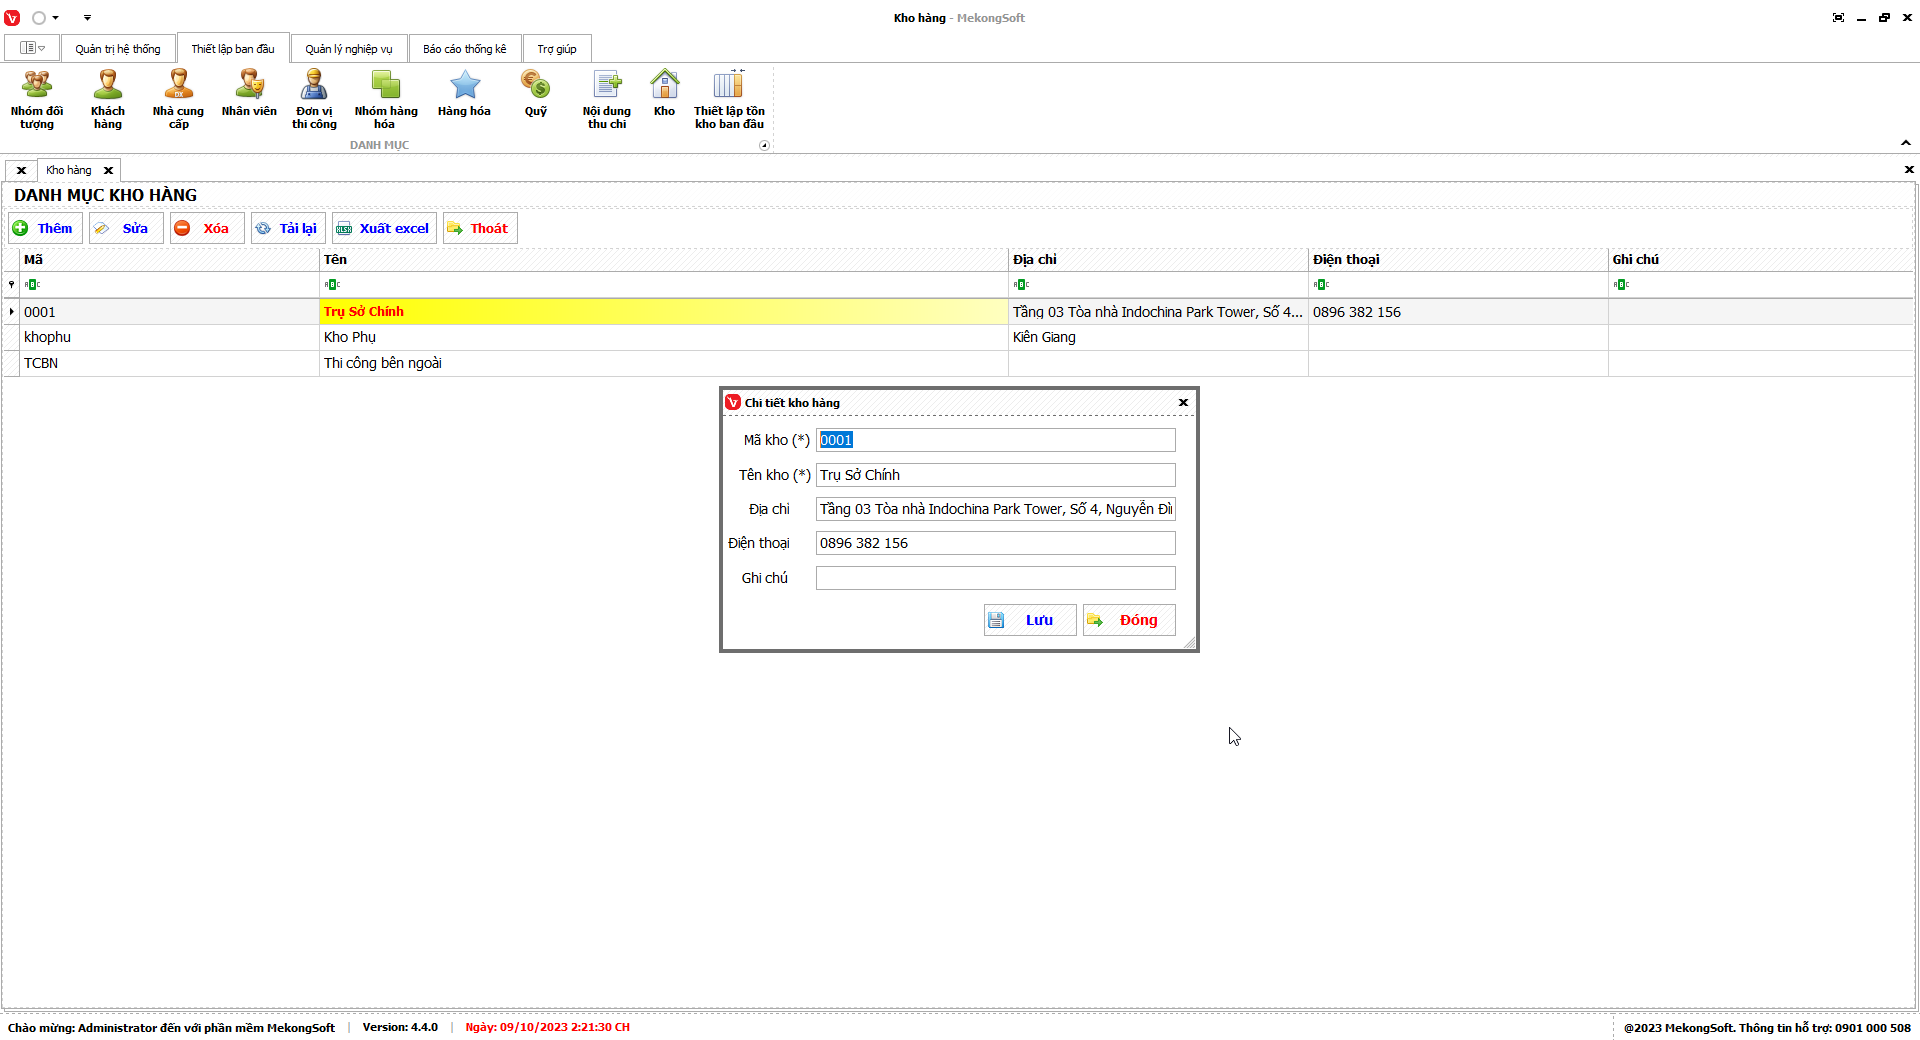Viewport: 1920px width, 1040px height.
Task: Open the quick access toolbar dropdown arrow
Action: point(87,18)
